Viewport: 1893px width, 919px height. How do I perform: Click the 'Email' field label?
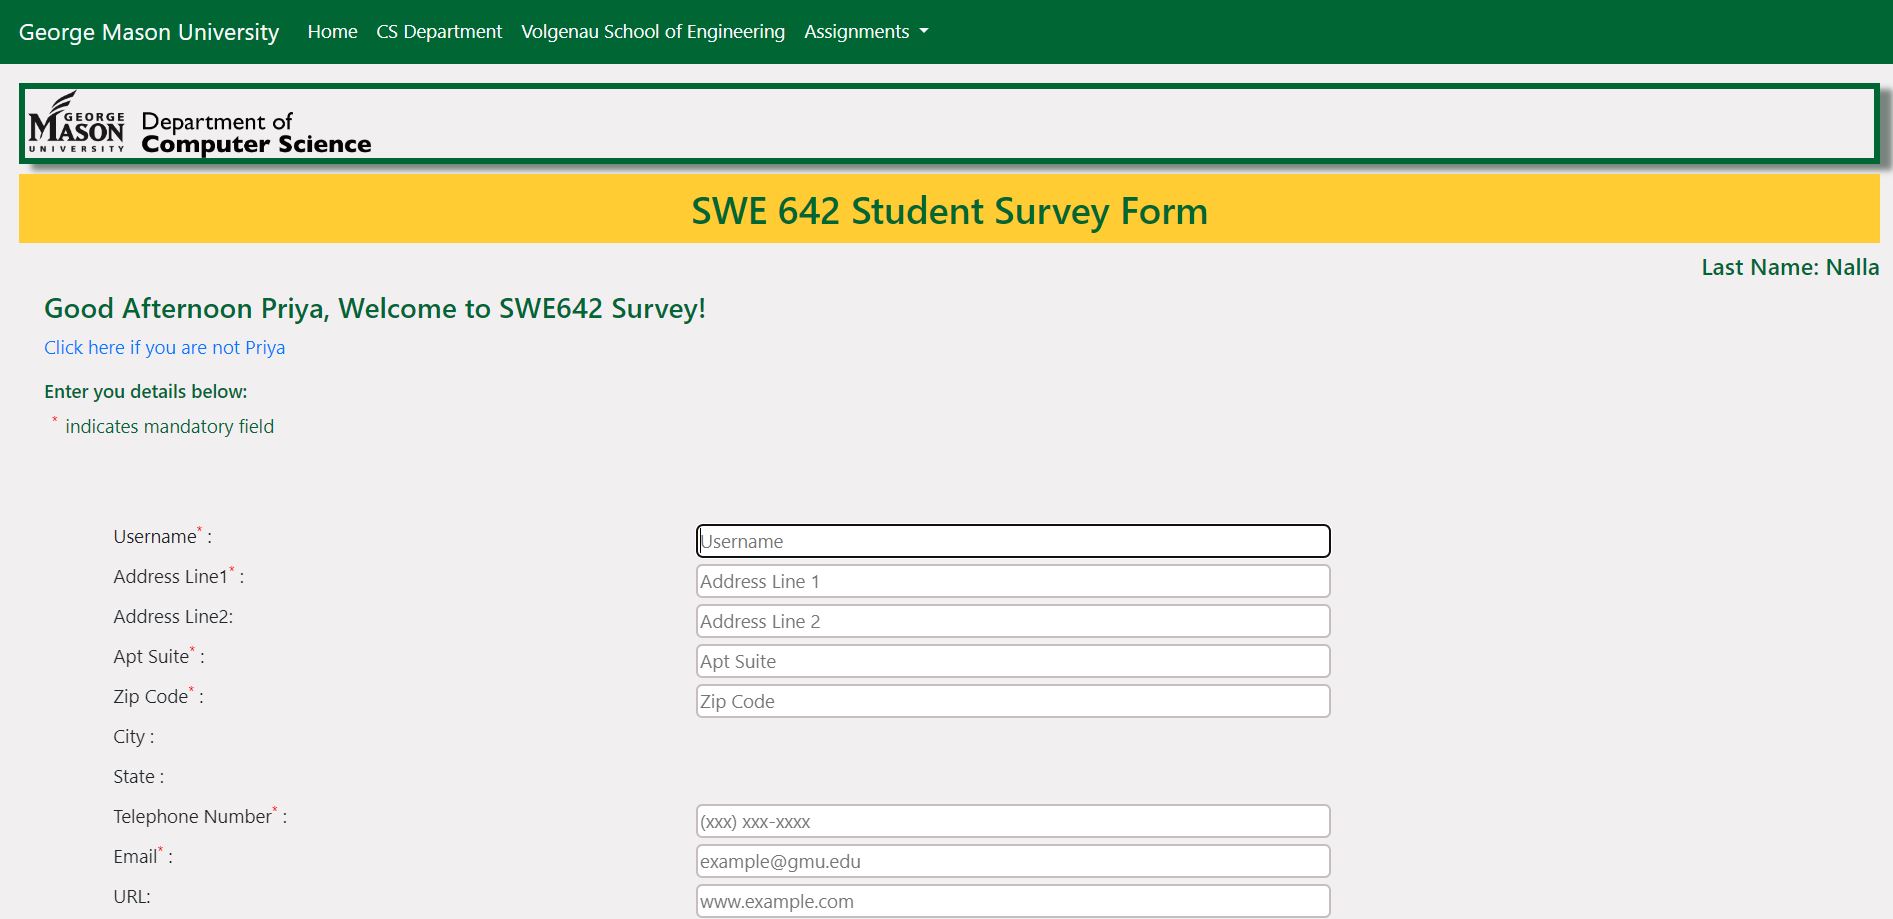(143, 856)
